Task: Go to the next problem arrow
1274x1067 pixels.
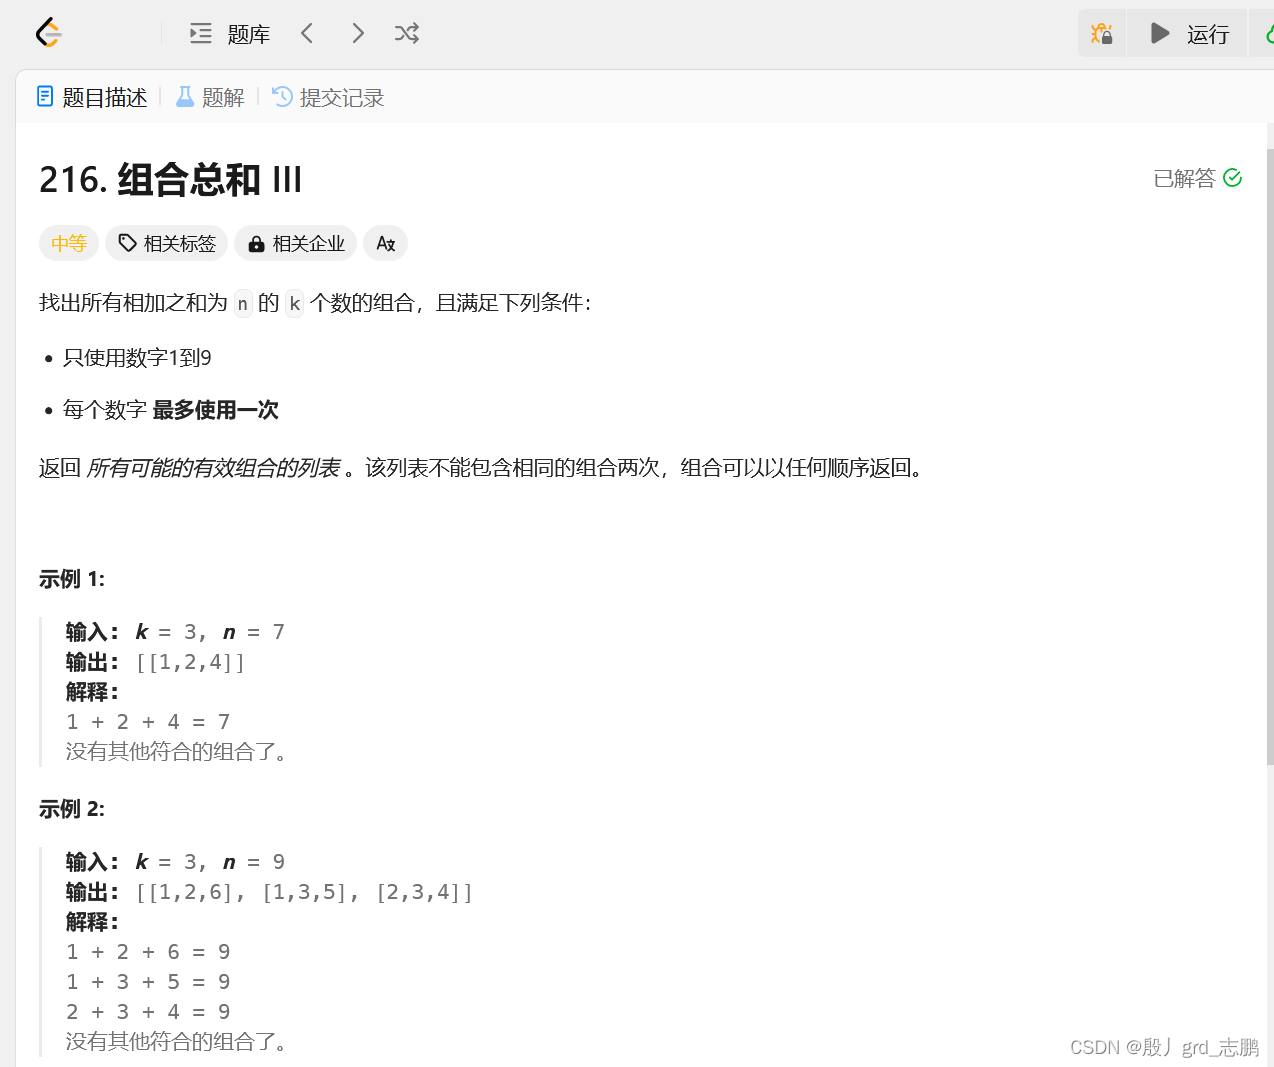Action: pos(357,32)
